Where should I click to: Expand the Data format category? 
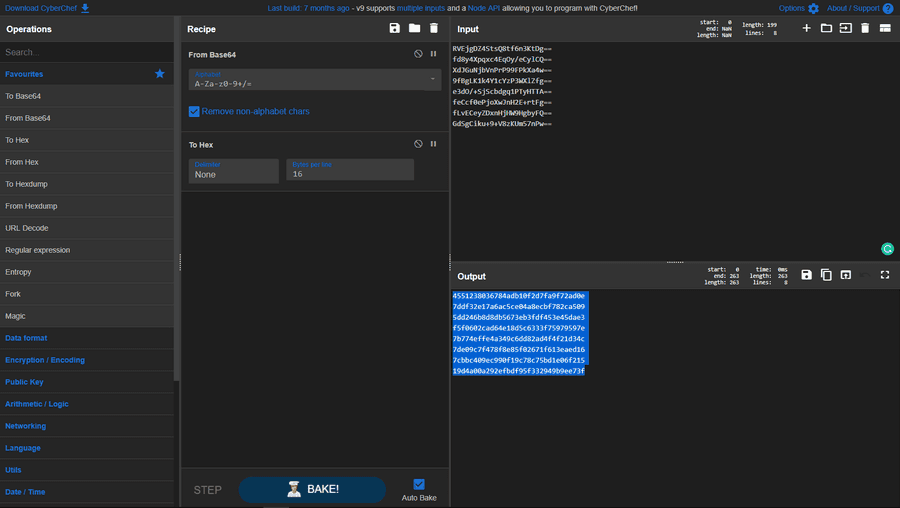coord(26,338)
